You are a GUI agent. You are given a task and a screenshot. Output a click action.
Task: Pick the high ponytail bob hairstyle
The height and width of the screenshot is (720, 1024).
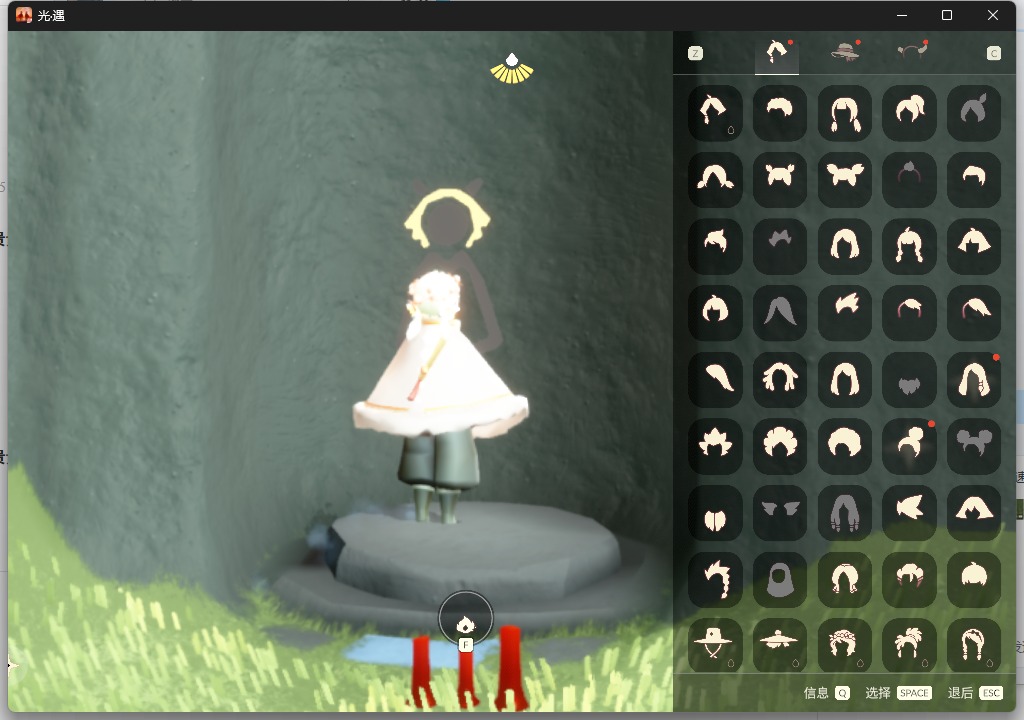(x=909, y=112)
